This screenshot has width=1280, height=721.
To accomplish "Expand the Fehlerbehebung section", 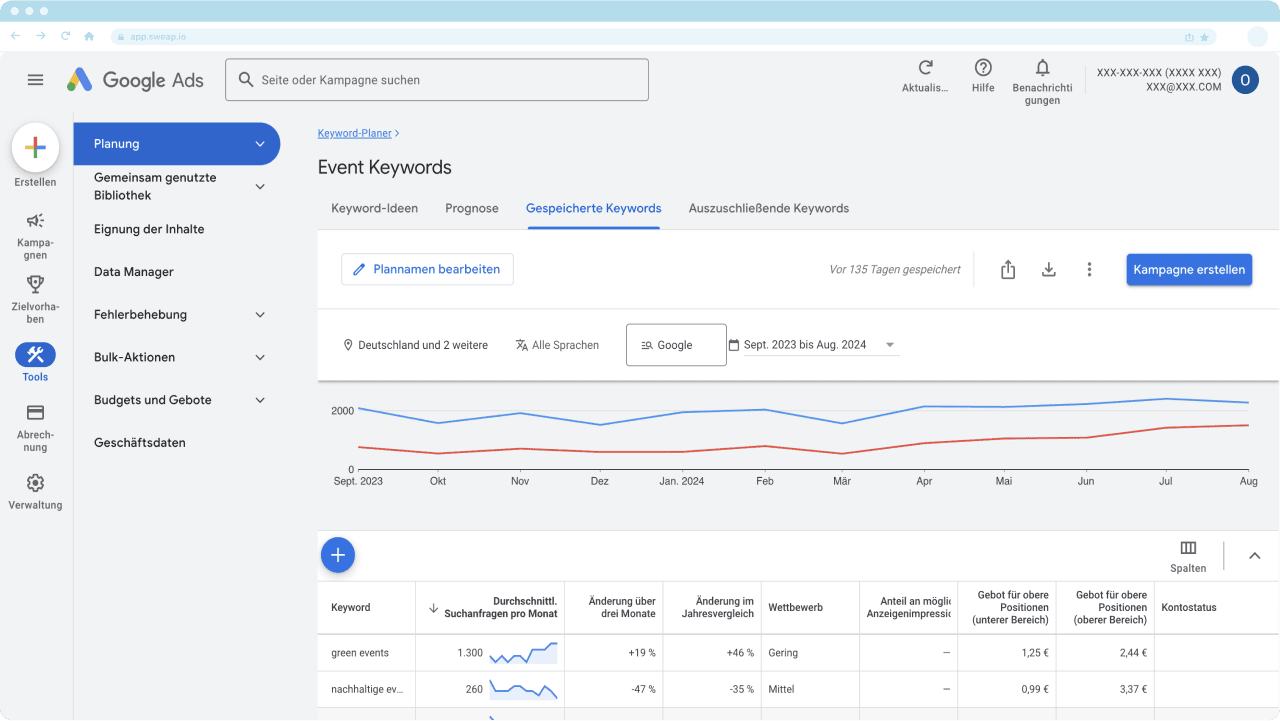I will click(x=260, y=315).
